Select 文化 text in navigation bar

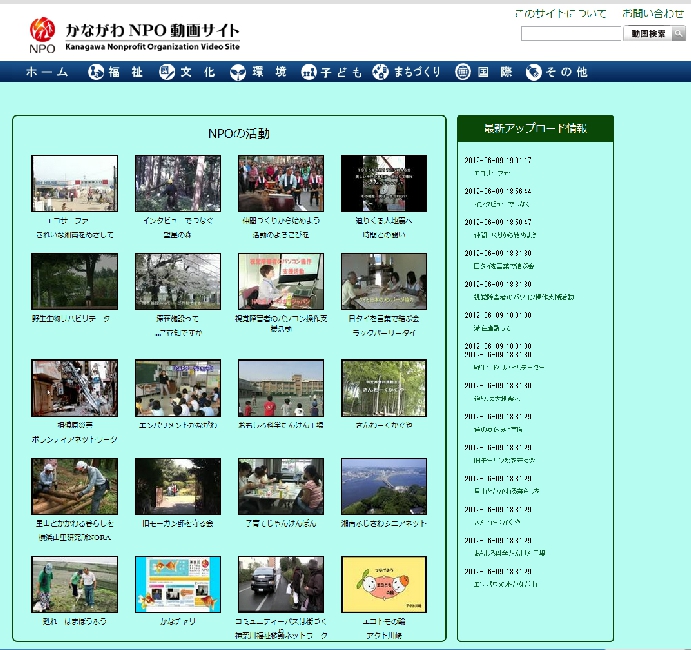(x=197, y=72)
